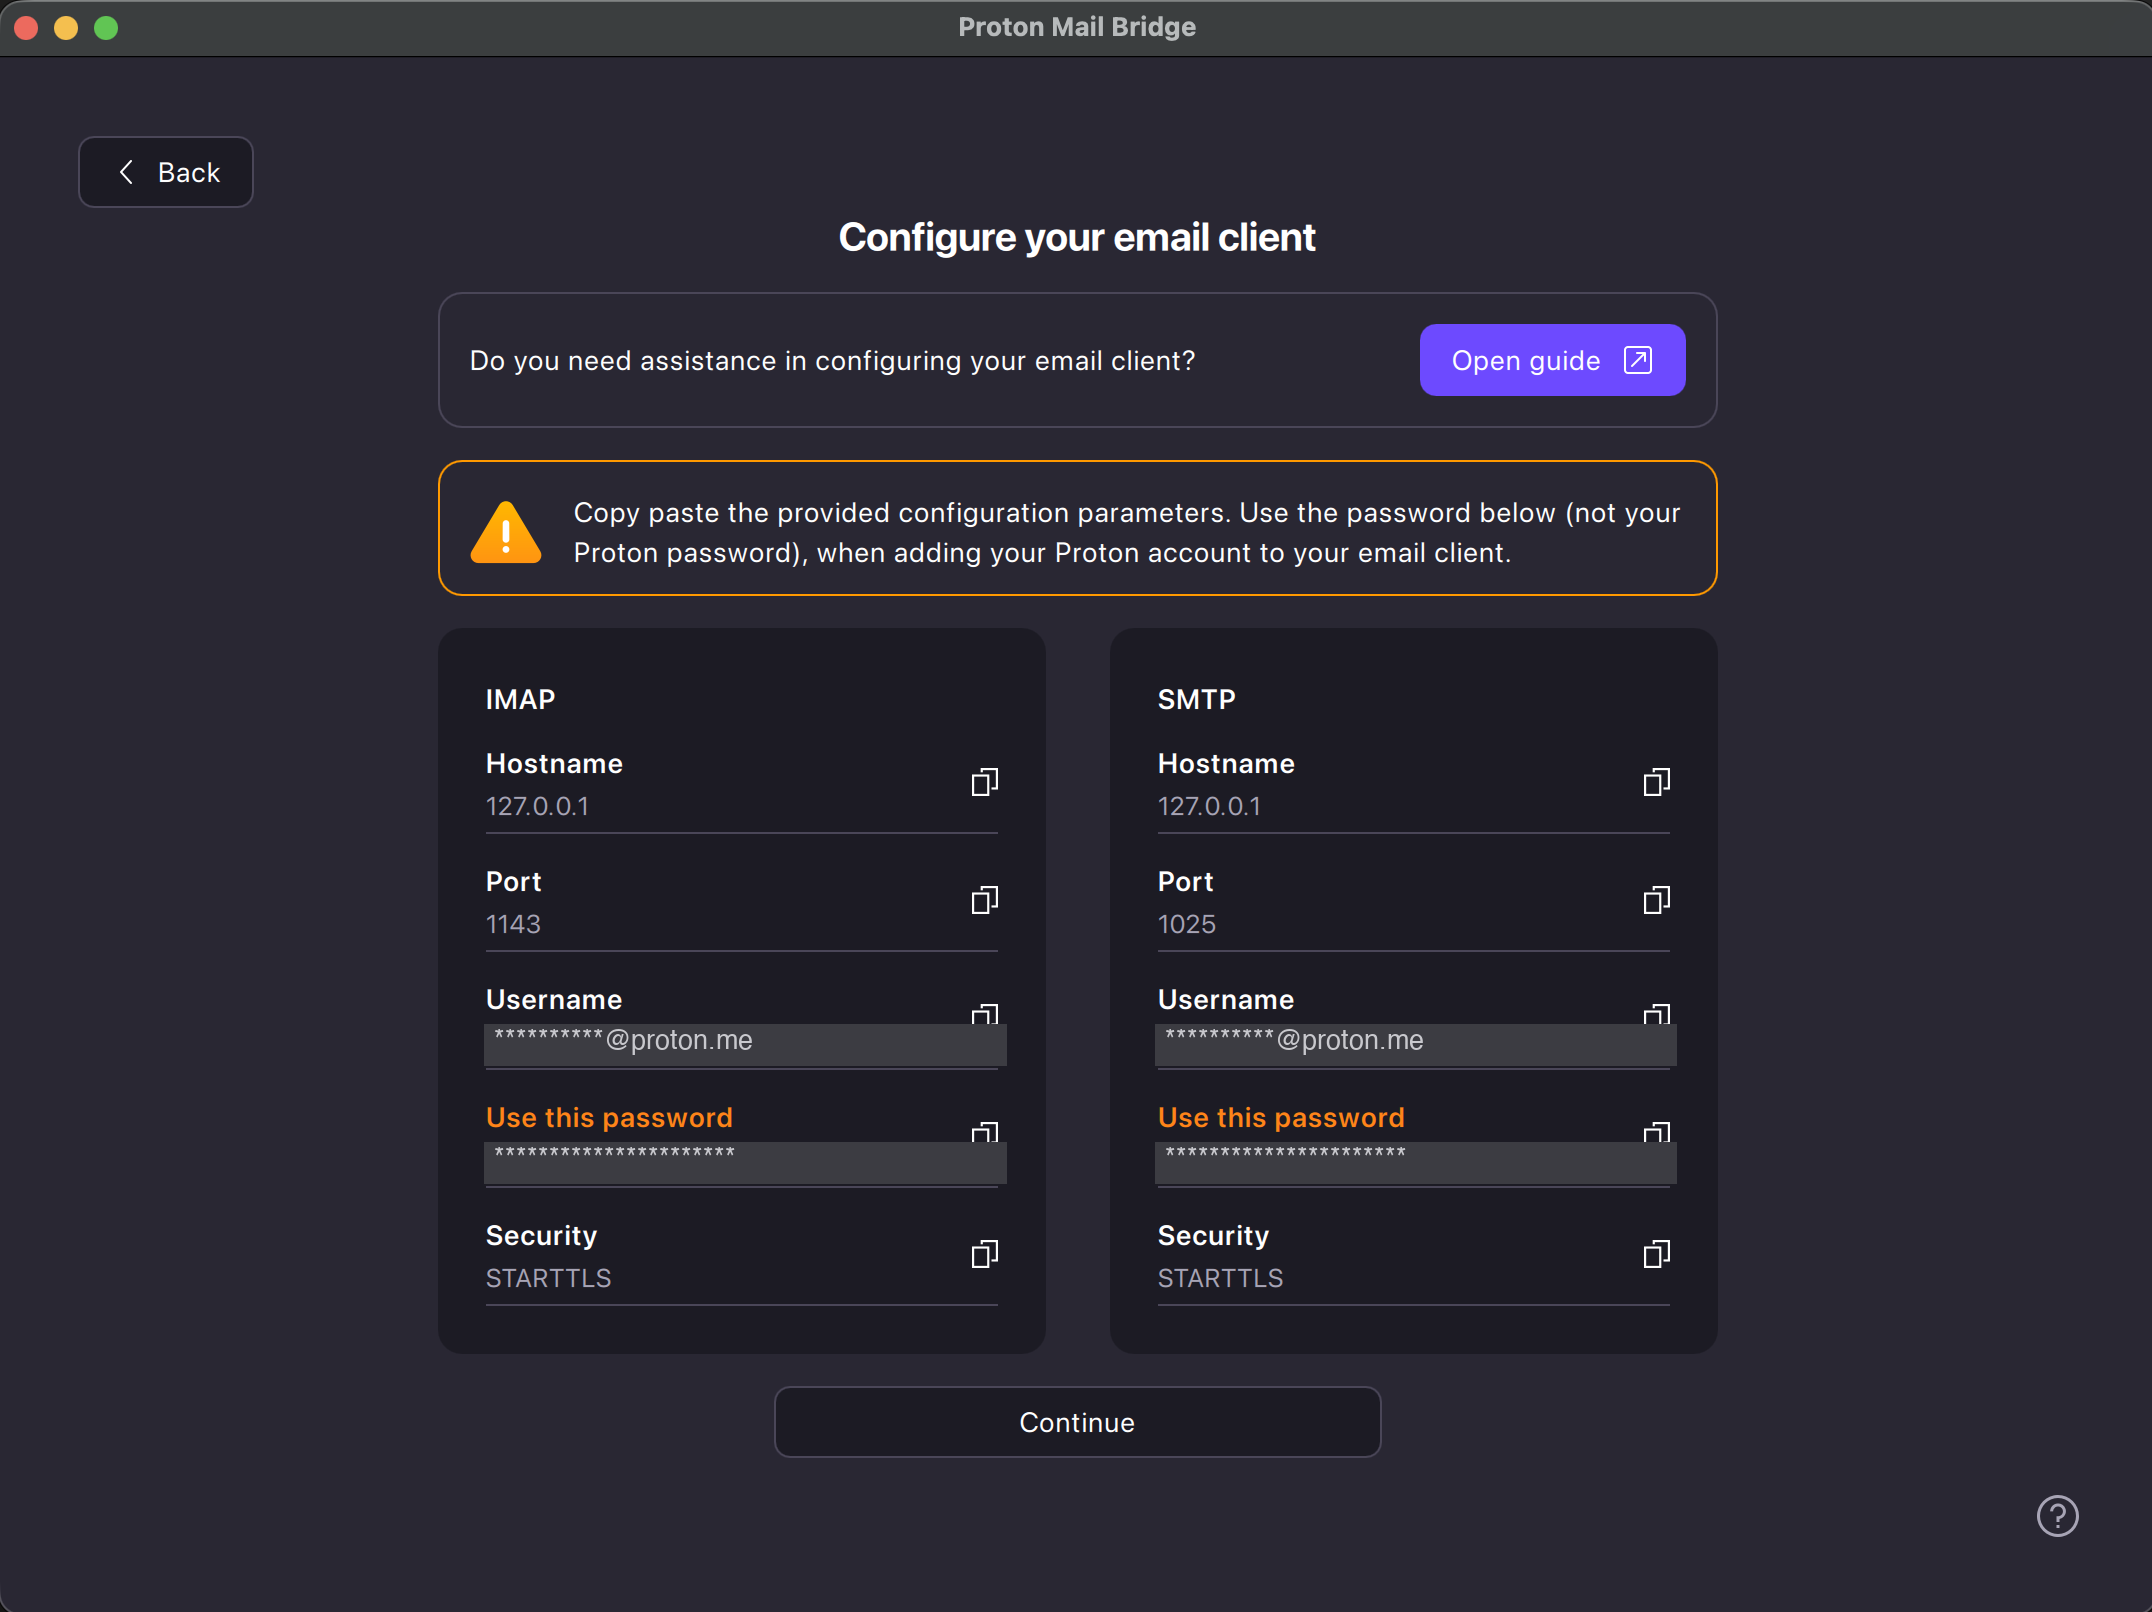2152x1612 pixels.
Task: Copy the SMTP hostname value
Action: (x=1657, y=782)
